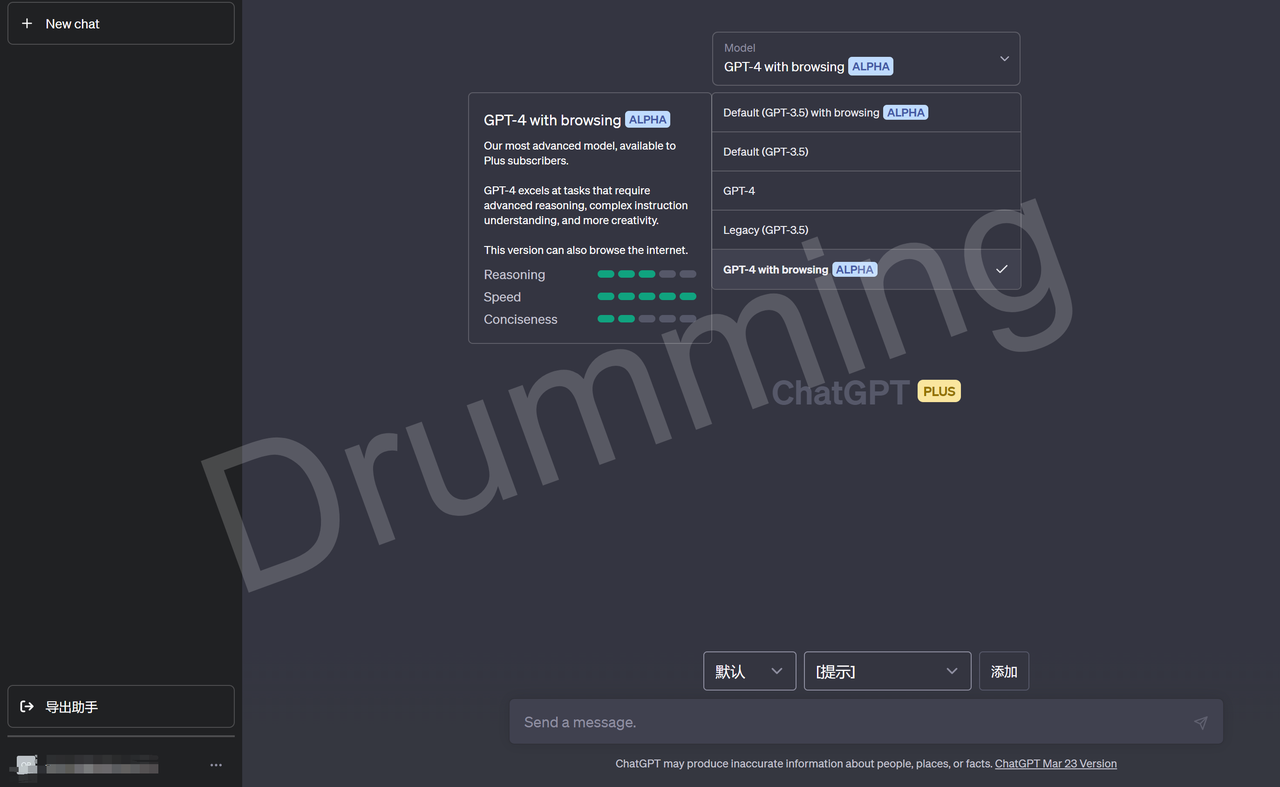Select Default (GPT-3.5) with browsing option
Screen dimensions: 1280x787
(x=800, y=113)
